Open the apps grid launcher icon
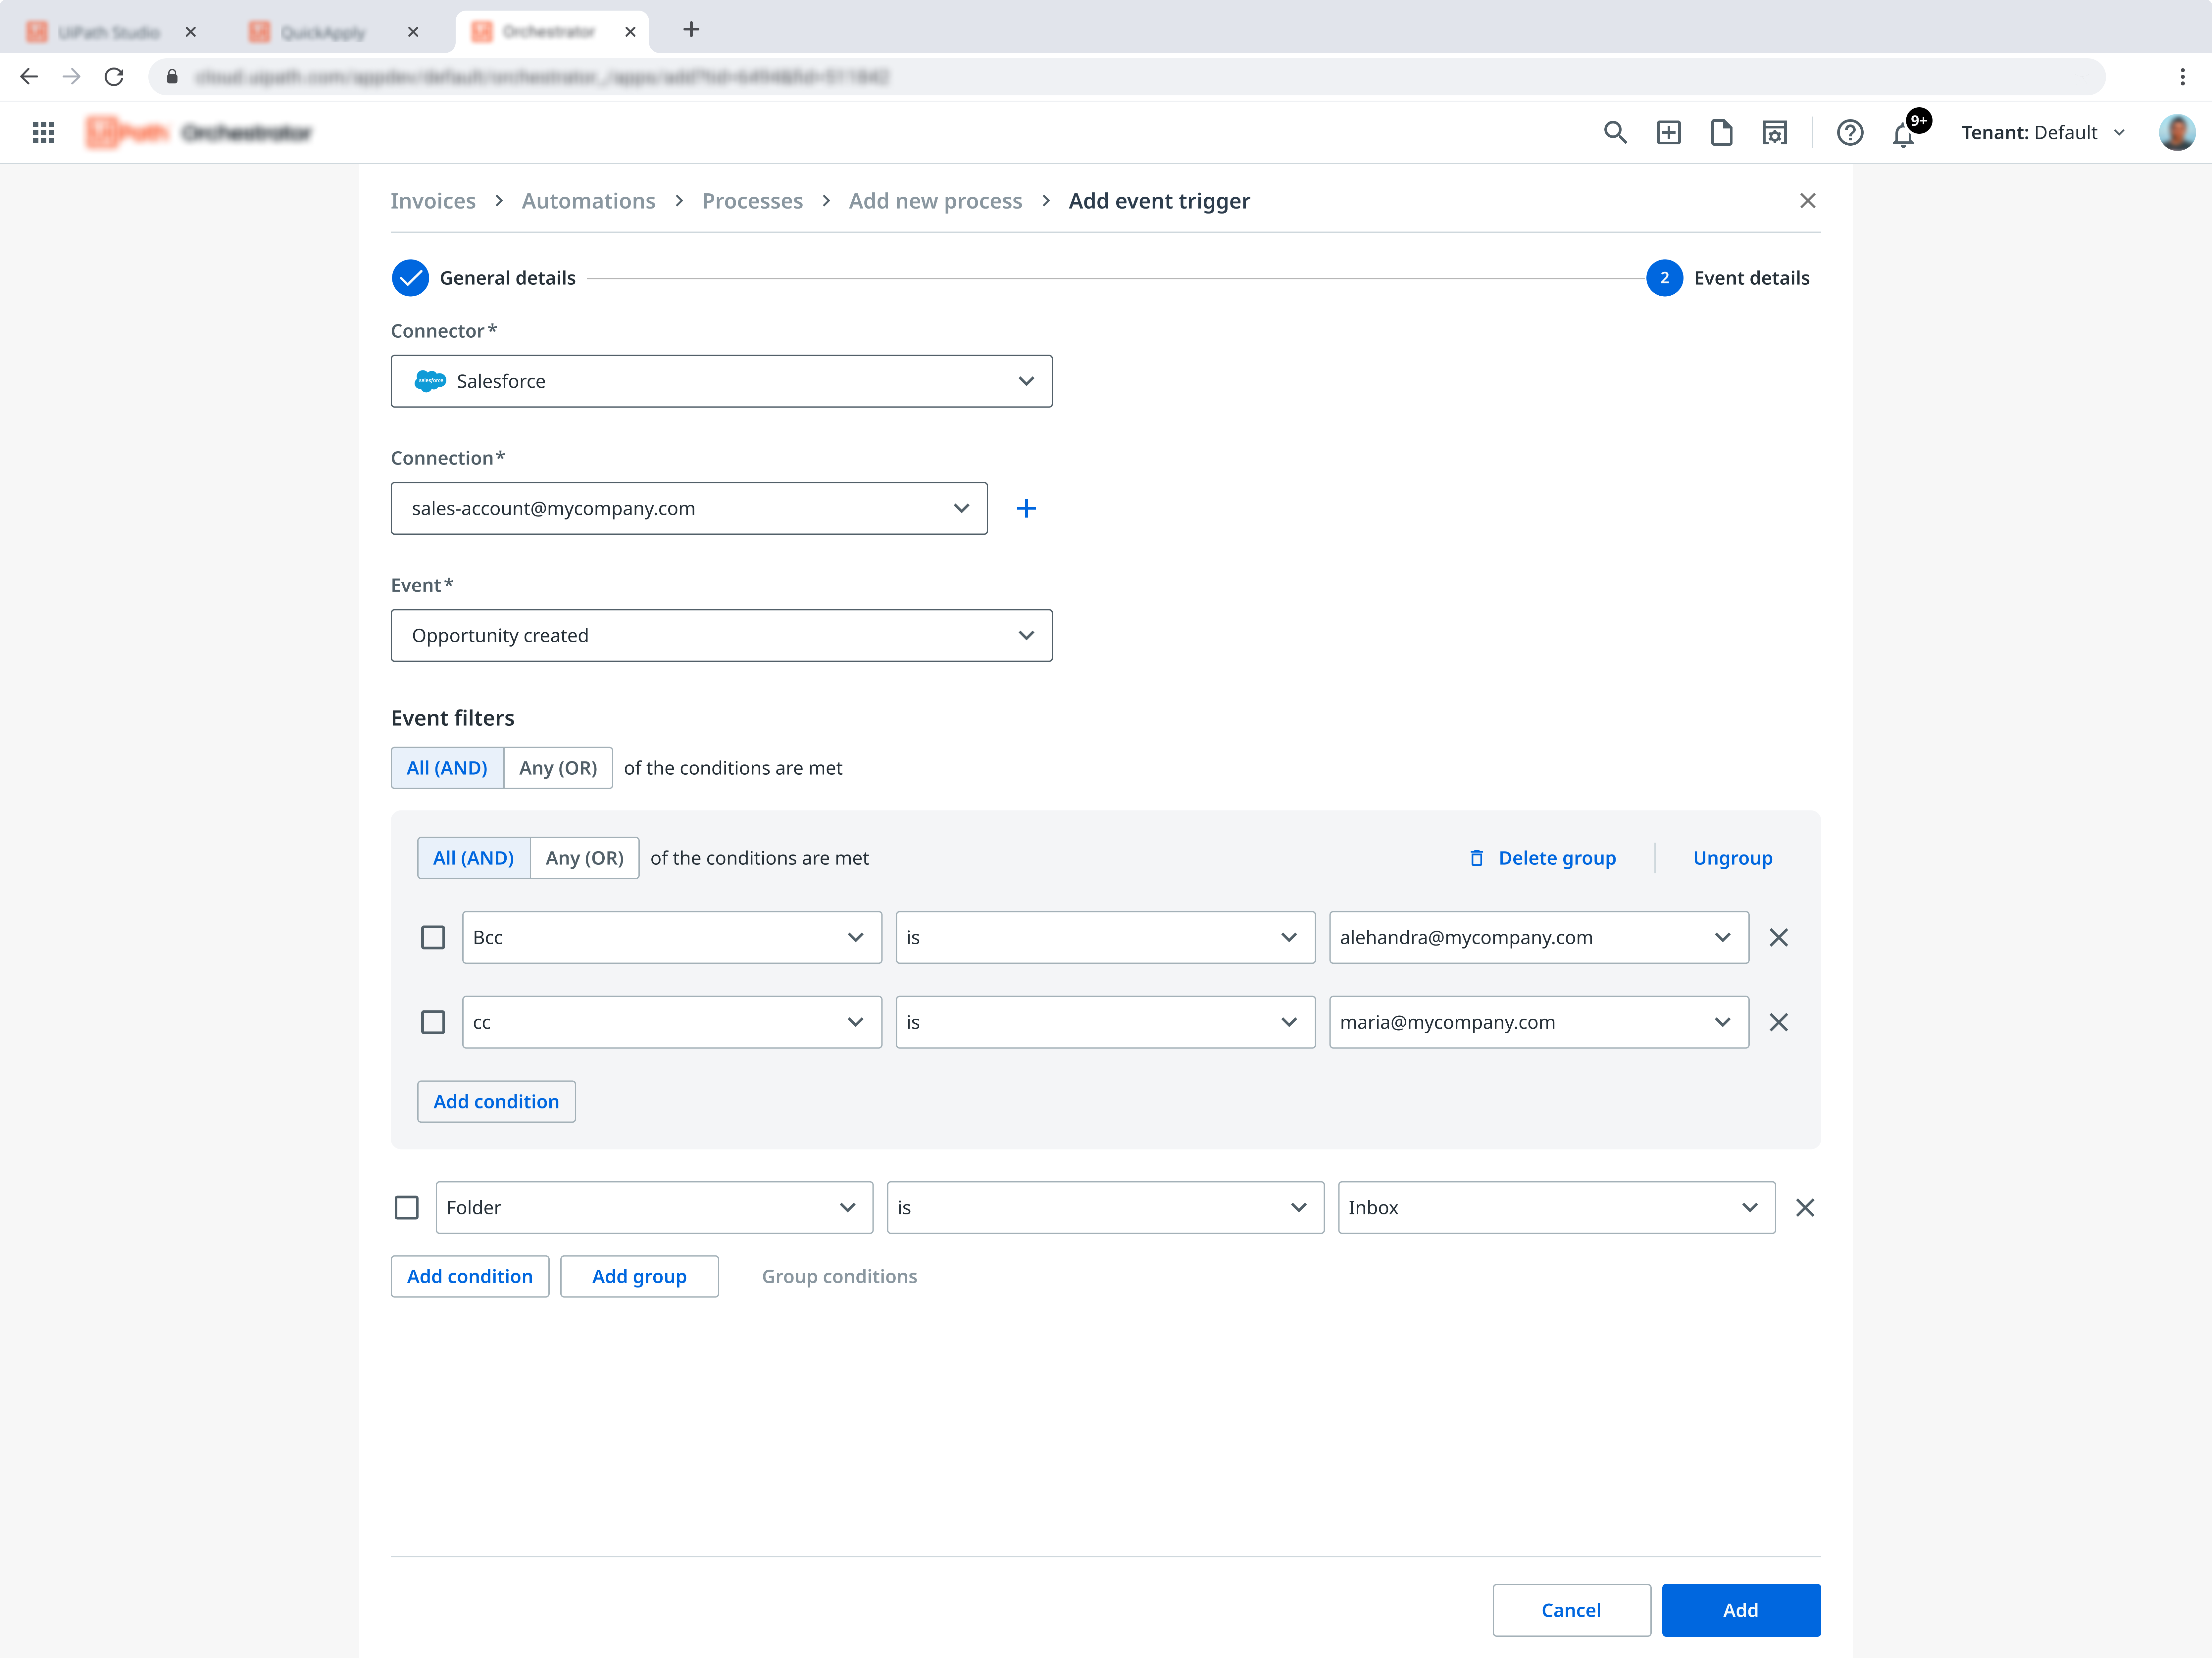Image resolution: width=2212 pixels, height=1658 pixels. 43,132
